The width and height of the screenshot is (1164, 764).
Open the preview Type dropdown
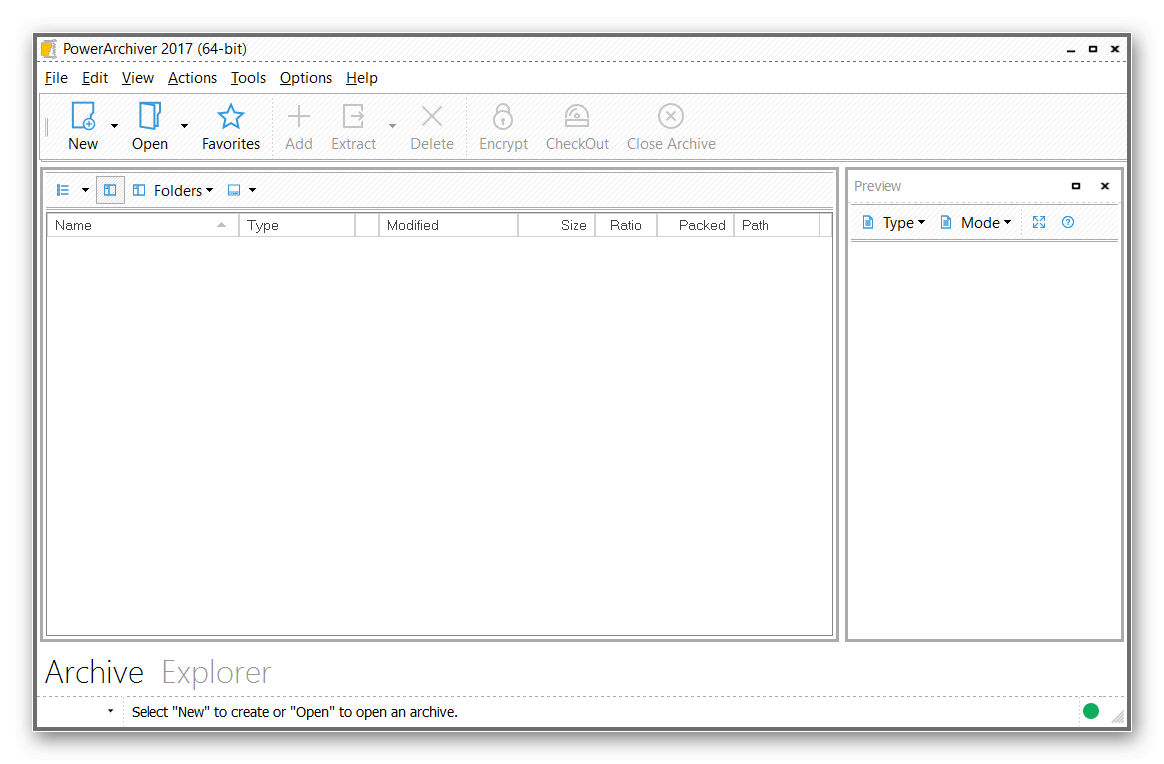click(x=893, y=222)
